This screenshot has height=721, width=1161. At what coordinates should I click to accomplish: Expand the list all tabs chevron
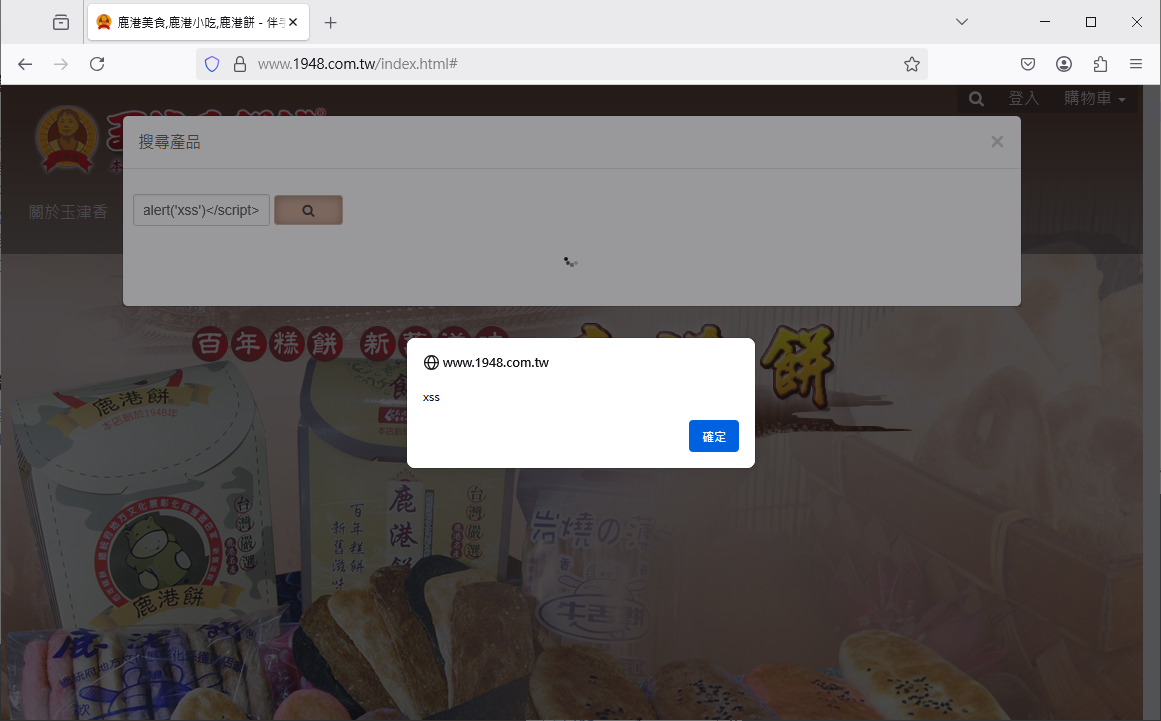962,22
